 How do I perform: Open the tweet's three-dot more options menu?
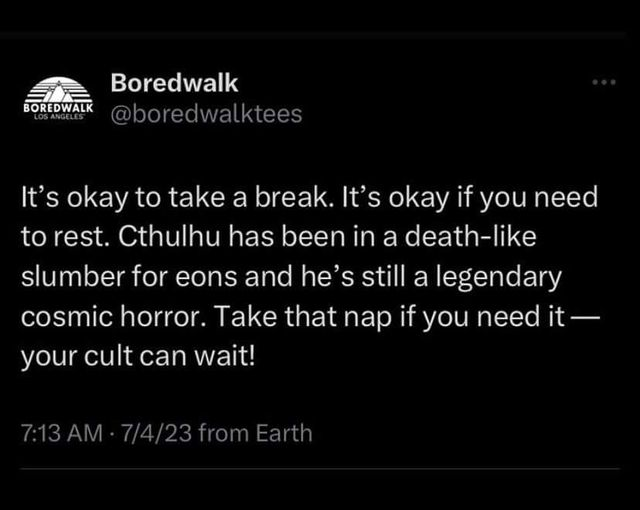click(x=604, y=82)
